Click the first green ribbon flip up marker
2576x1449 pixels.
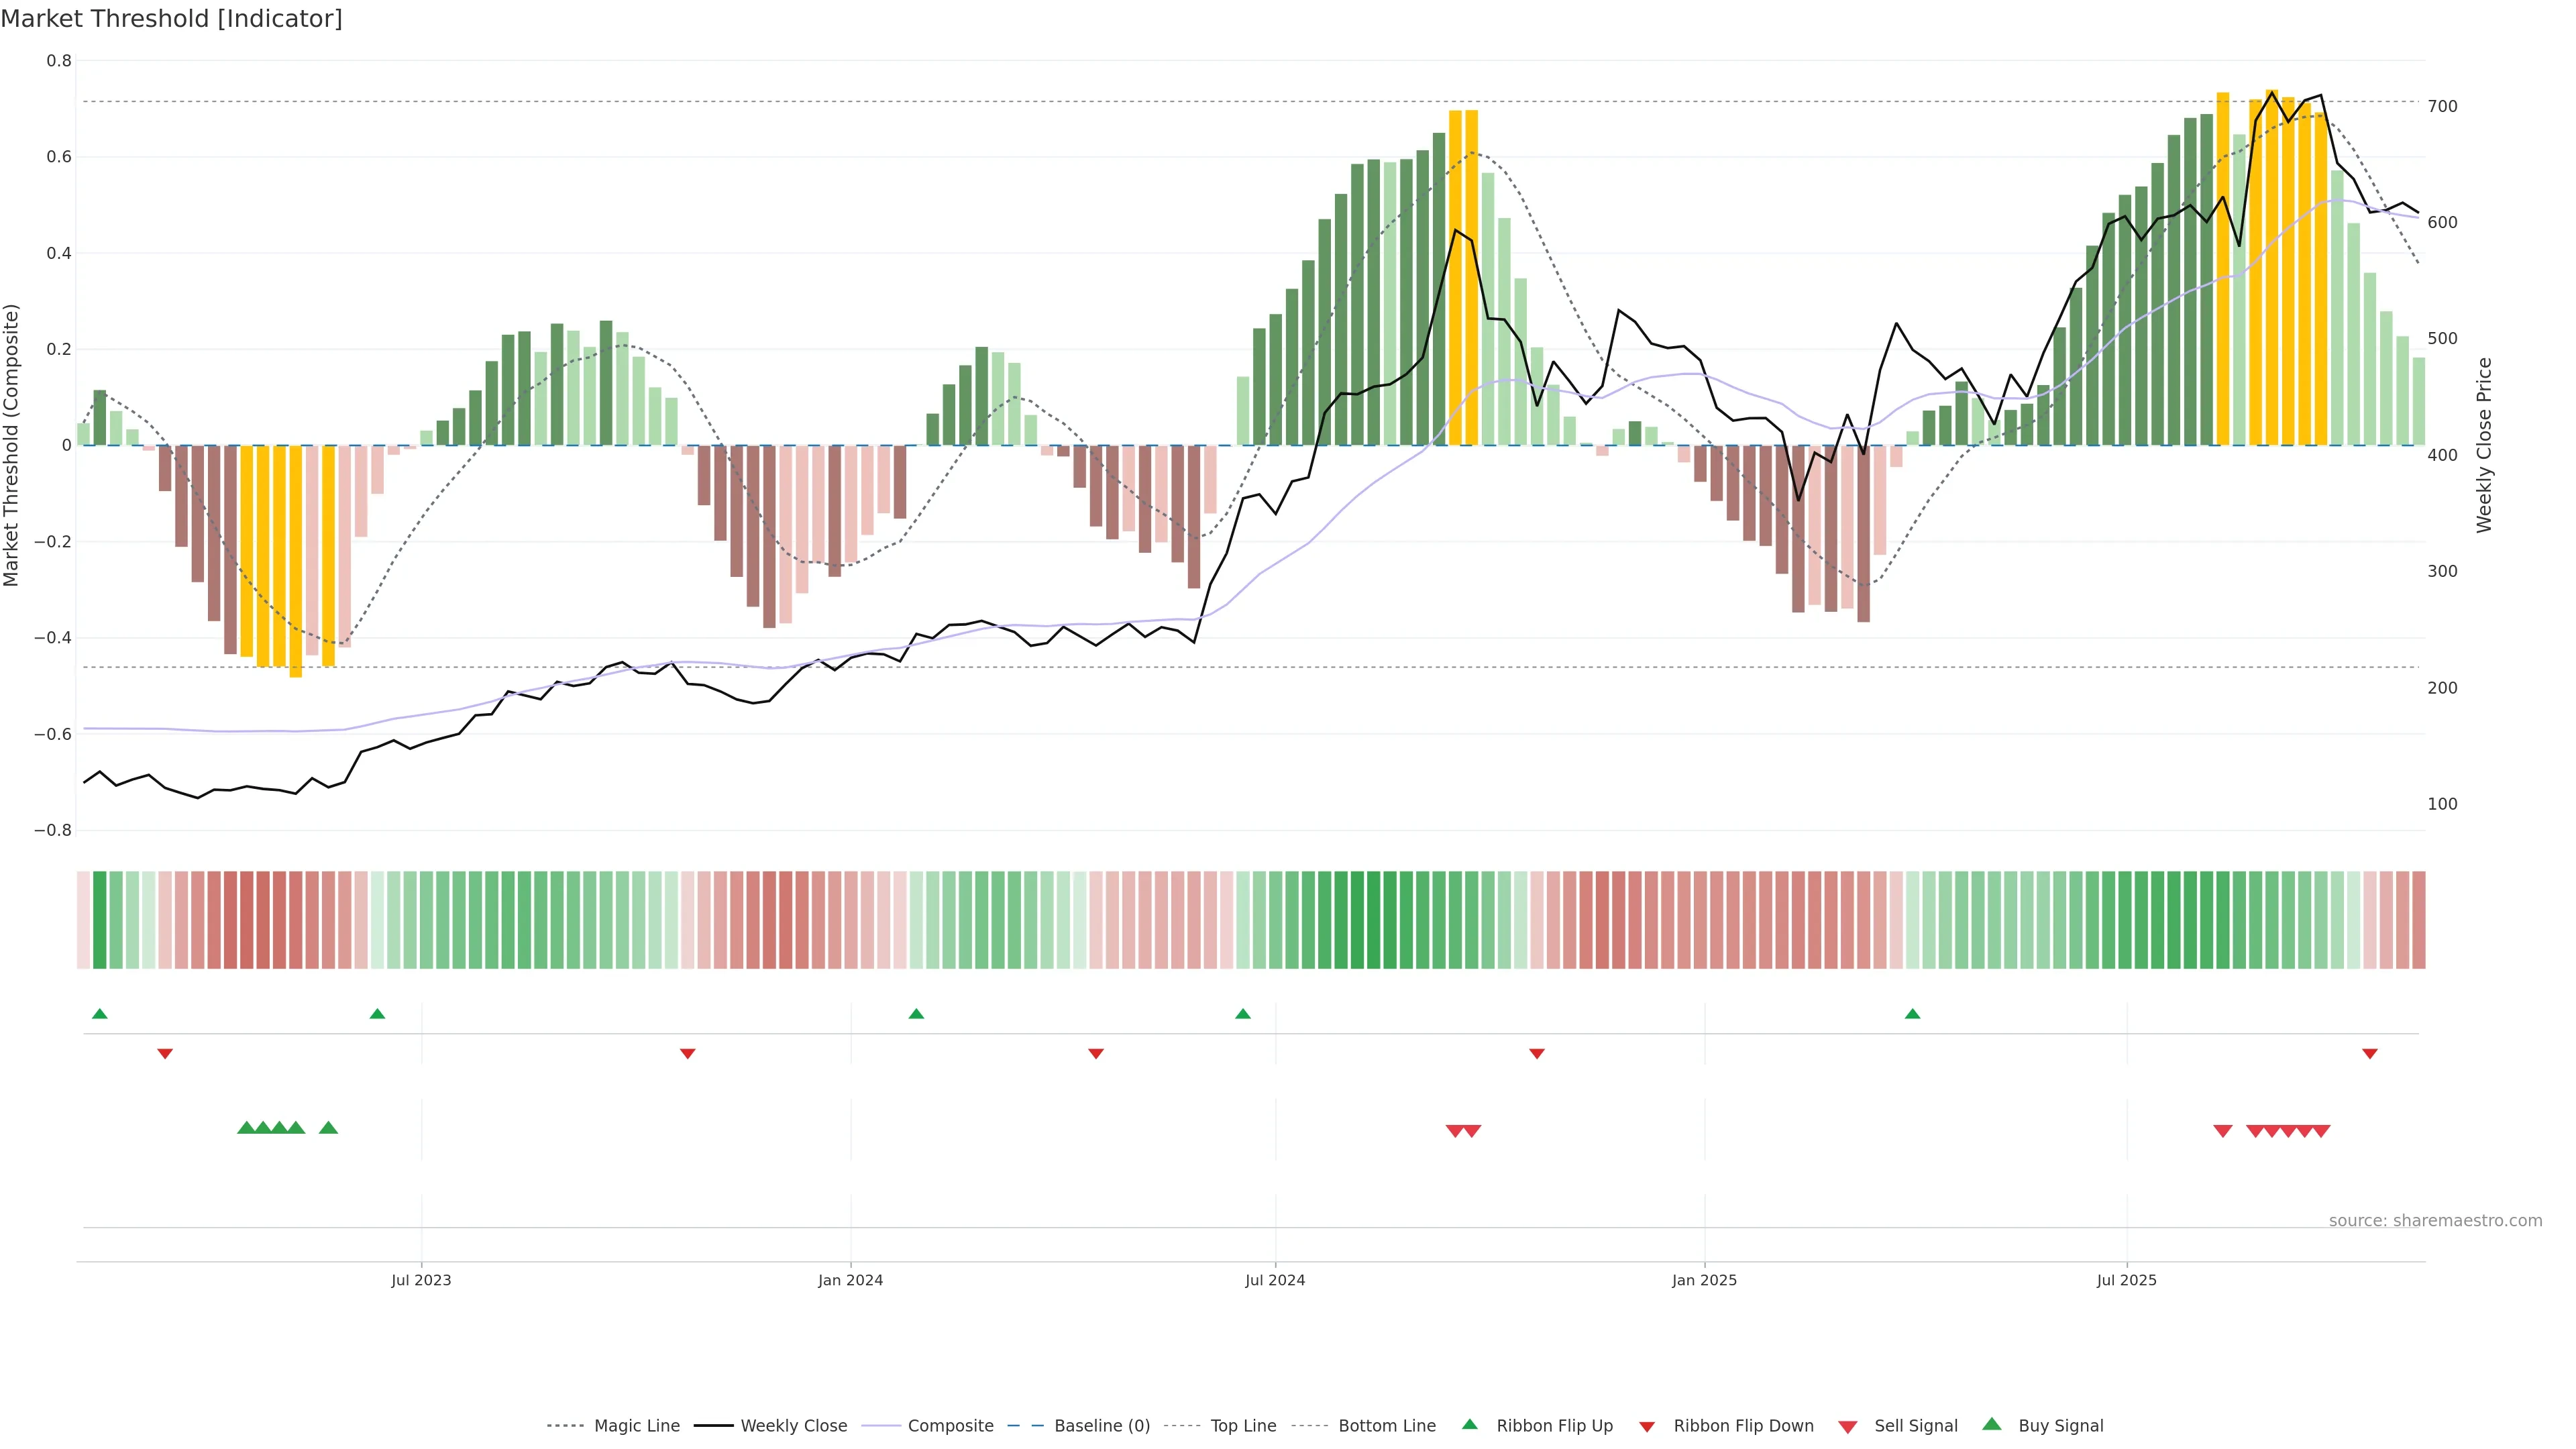[x=99, y=1014]
